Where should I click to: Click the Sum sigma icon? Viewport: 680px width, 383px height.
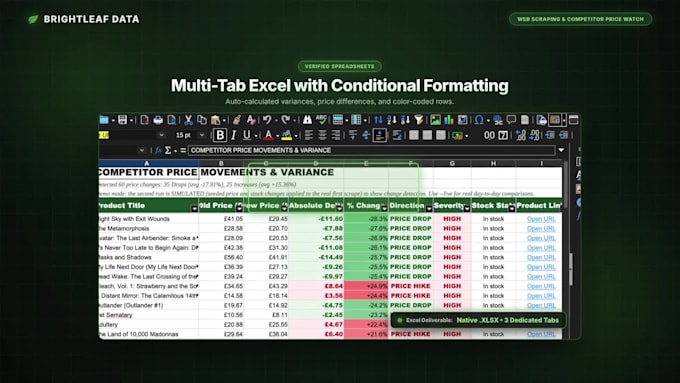point(168,150)
